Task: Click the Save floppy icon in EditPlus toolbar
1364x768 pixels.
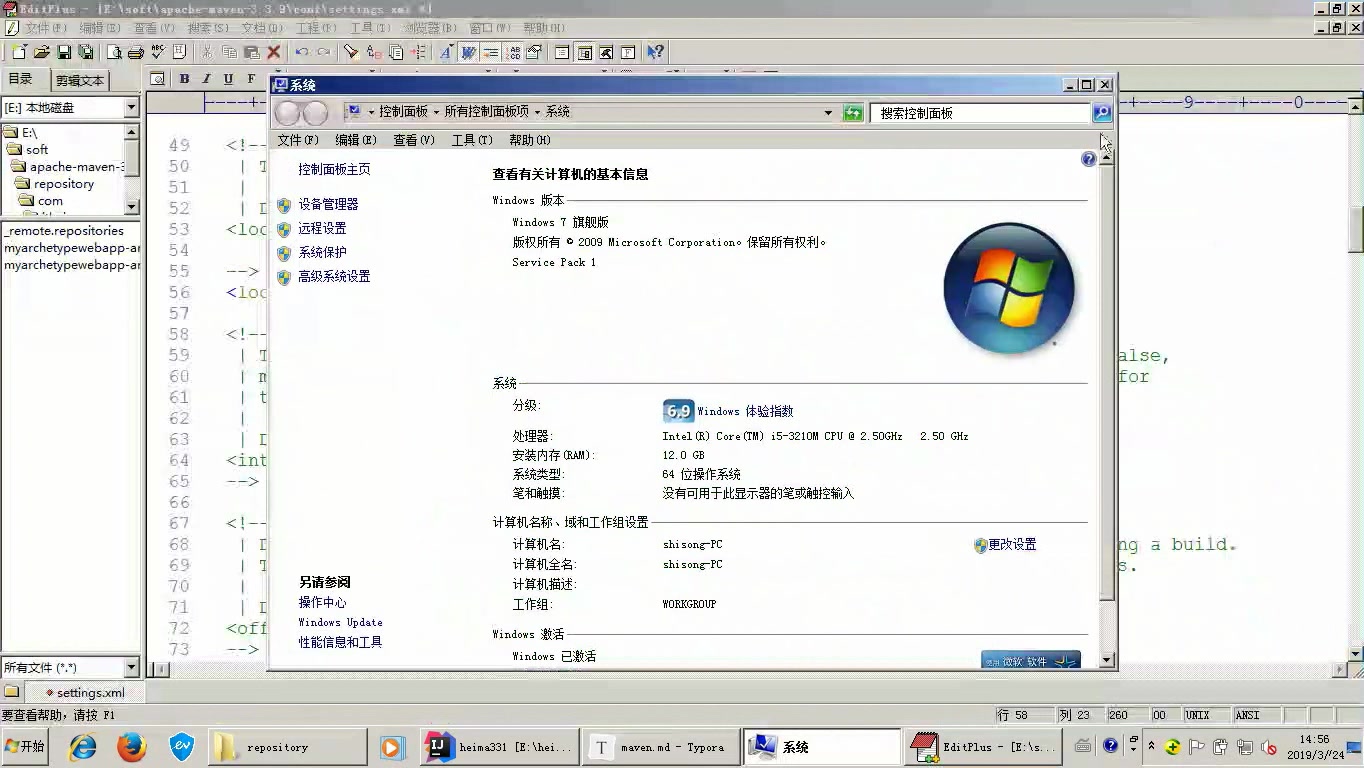Action: coord(64,52)
